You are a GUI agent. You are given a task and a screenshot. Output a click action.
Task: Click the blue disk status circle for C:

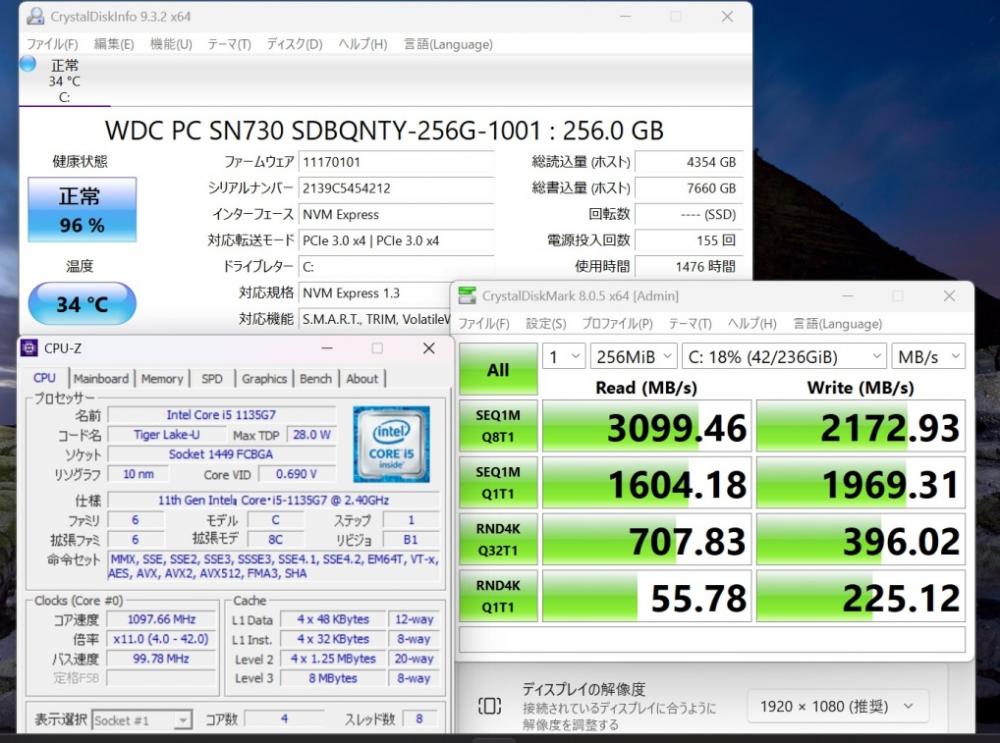28,64
